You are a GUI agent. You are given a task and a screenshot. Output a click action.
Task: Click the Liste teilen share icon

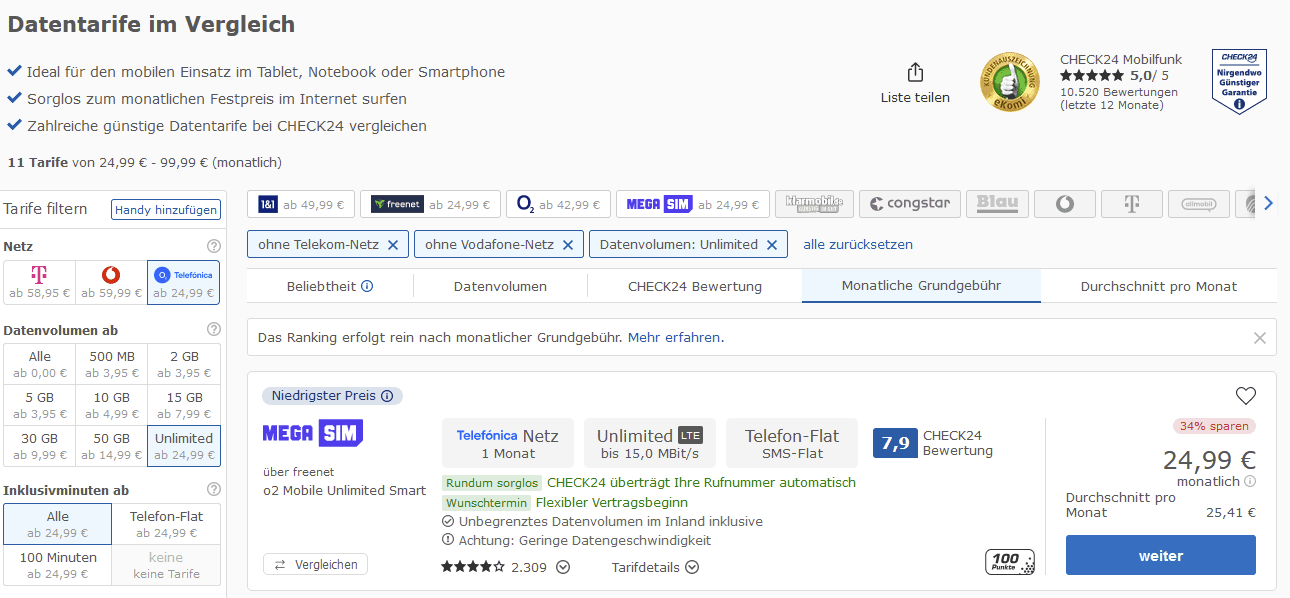pos(915,73)
